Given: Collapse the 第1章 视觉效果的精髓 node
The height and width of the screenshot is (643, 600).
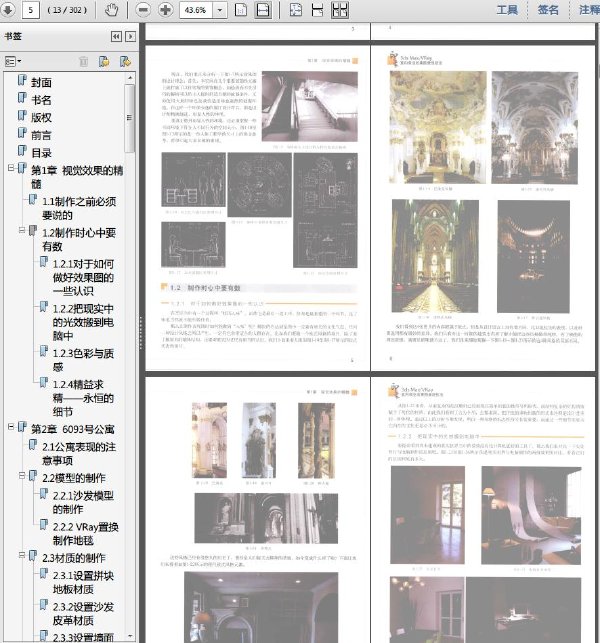Looking at the screenshot, I should tap(11, 168).
